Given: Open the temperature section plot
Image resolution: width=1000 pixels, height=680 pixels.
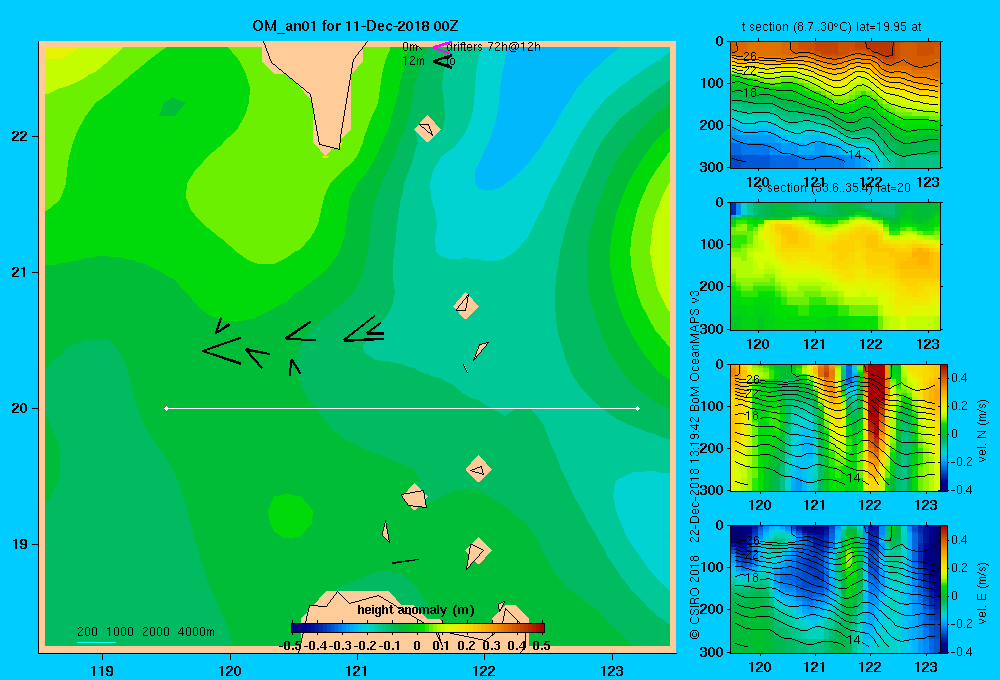Looking at the screenshot, I should [x=835, y=105].
